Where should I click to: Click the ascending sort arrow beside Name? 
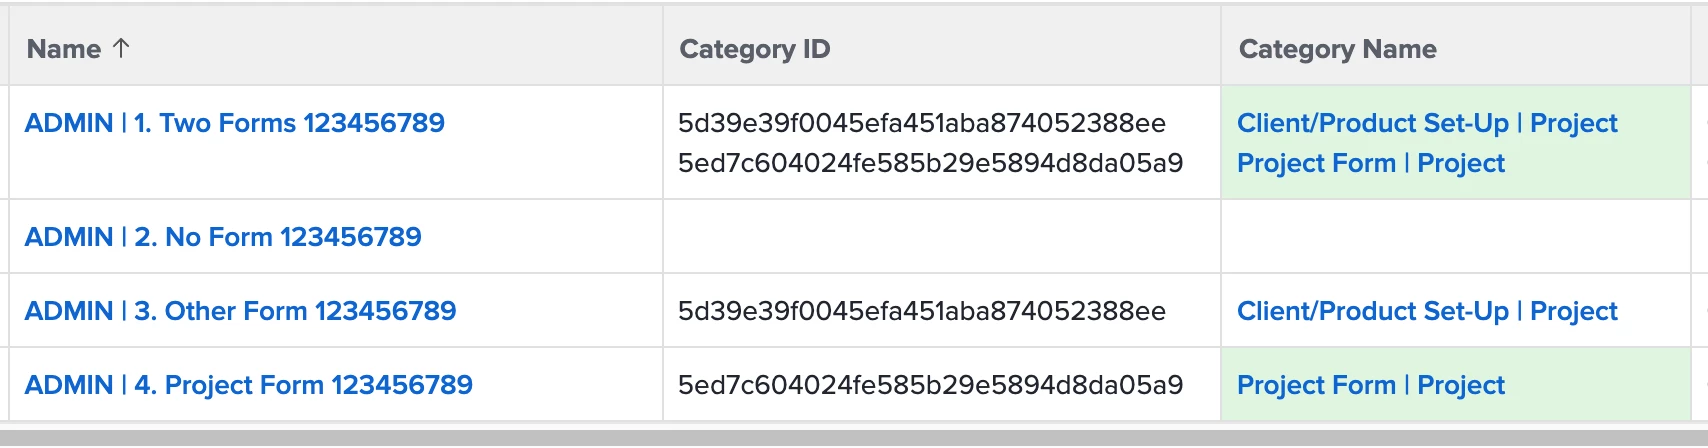(121, 48)
